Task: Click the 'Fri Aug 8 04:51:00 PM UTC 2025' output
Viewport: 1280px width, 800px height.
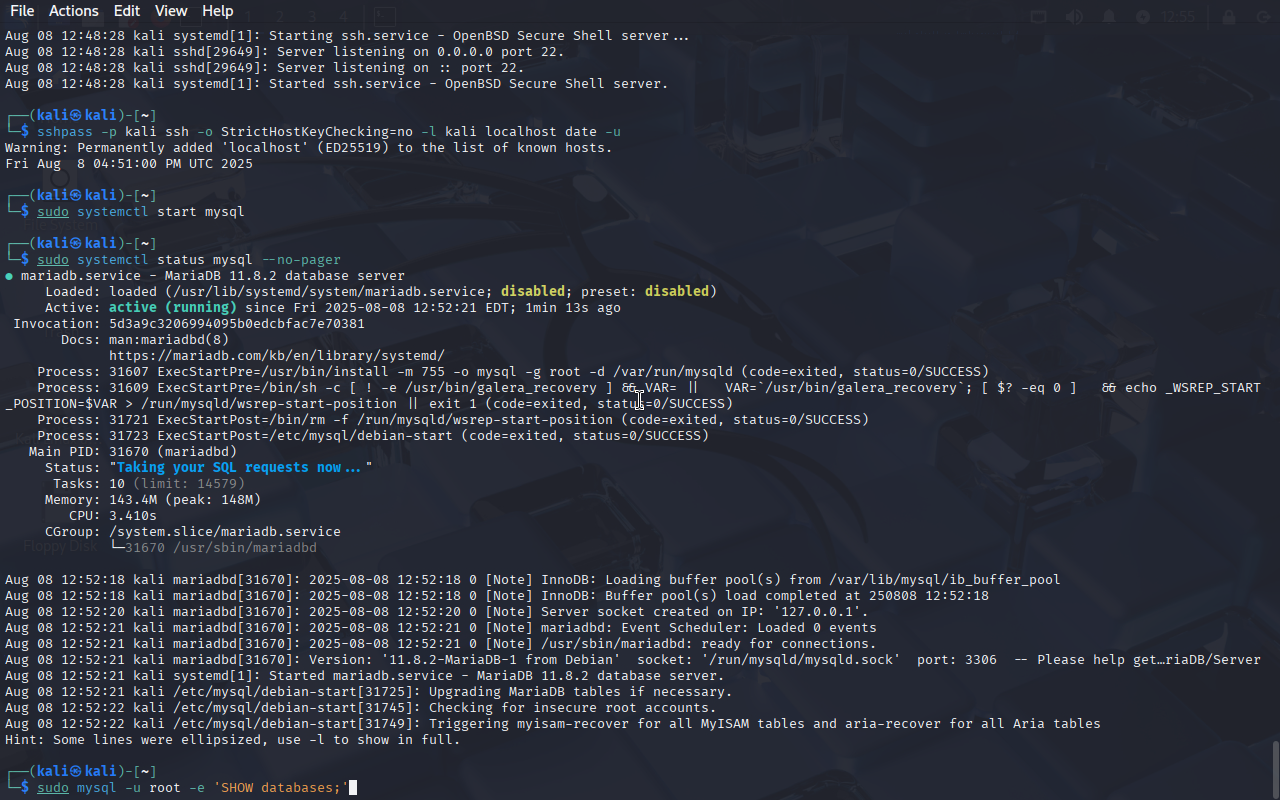Action: [x=129, y=163]
